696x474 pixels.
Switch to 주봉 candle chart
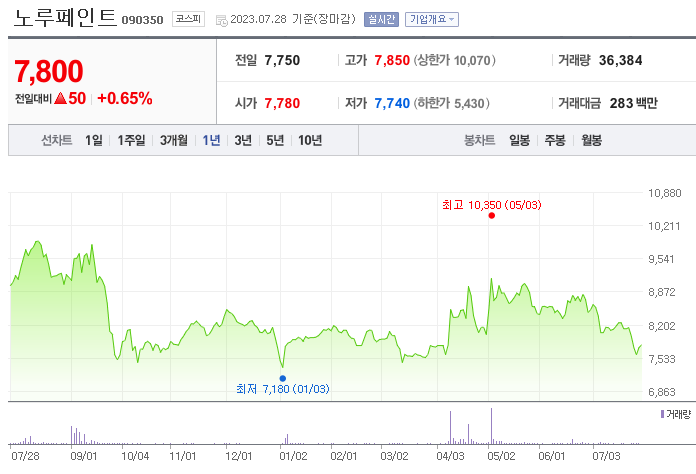click(555, 140)
